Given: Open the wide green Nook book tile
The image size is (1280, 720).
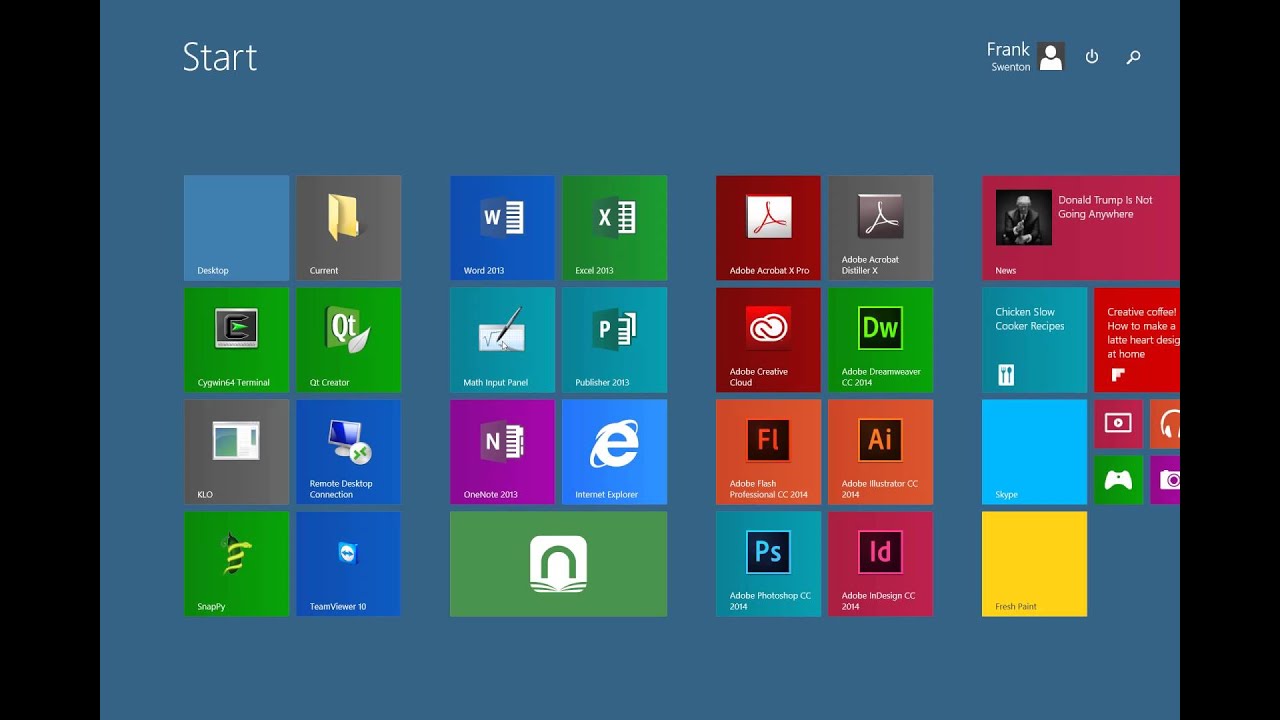Looking at the screenshot, I should point(558,564).
